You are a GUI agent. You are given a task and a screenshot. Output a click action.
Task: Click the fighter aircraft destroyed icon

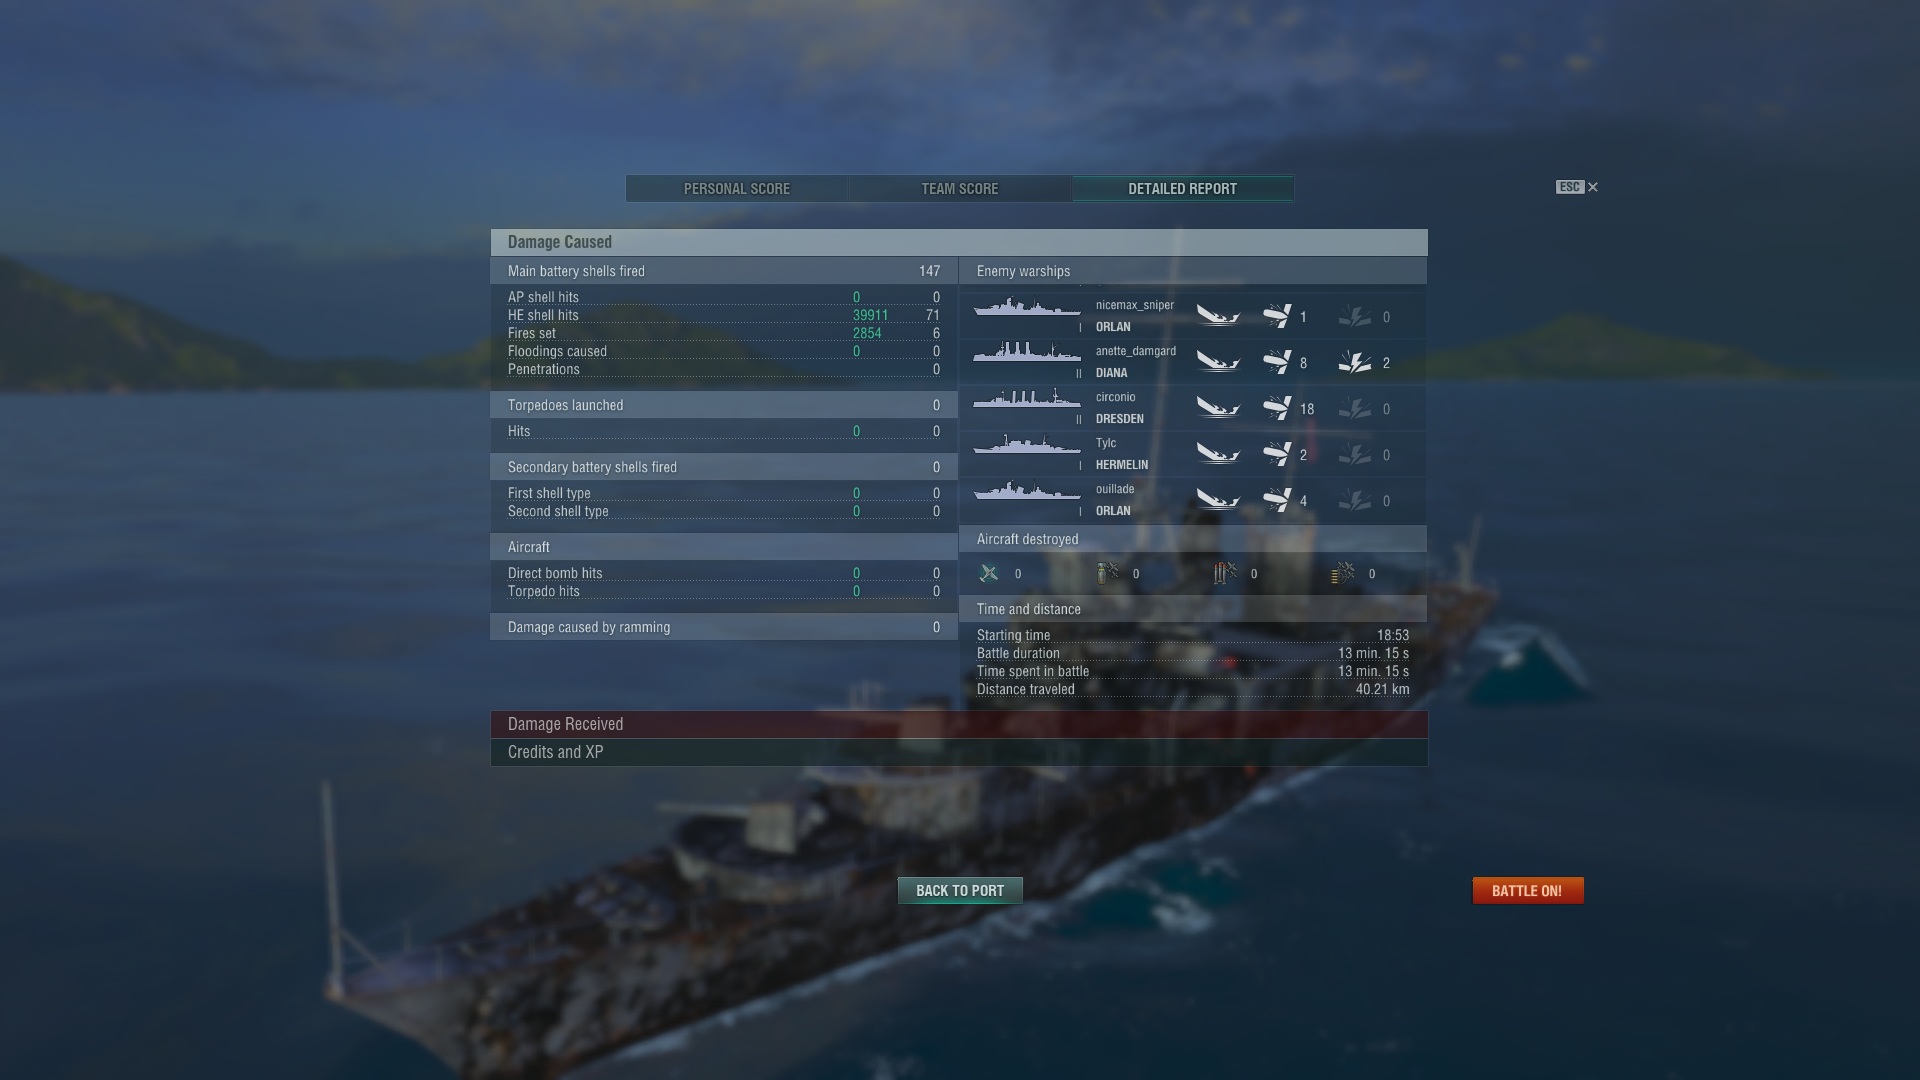coord(989,573)
